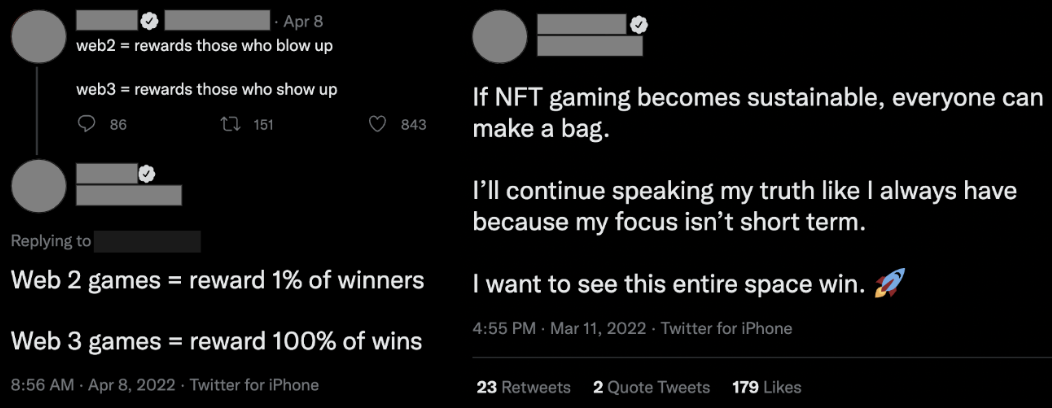The image size is (1052, 408).
Task: Click the reply icon showing 86 replies
Action: point(87,124)
